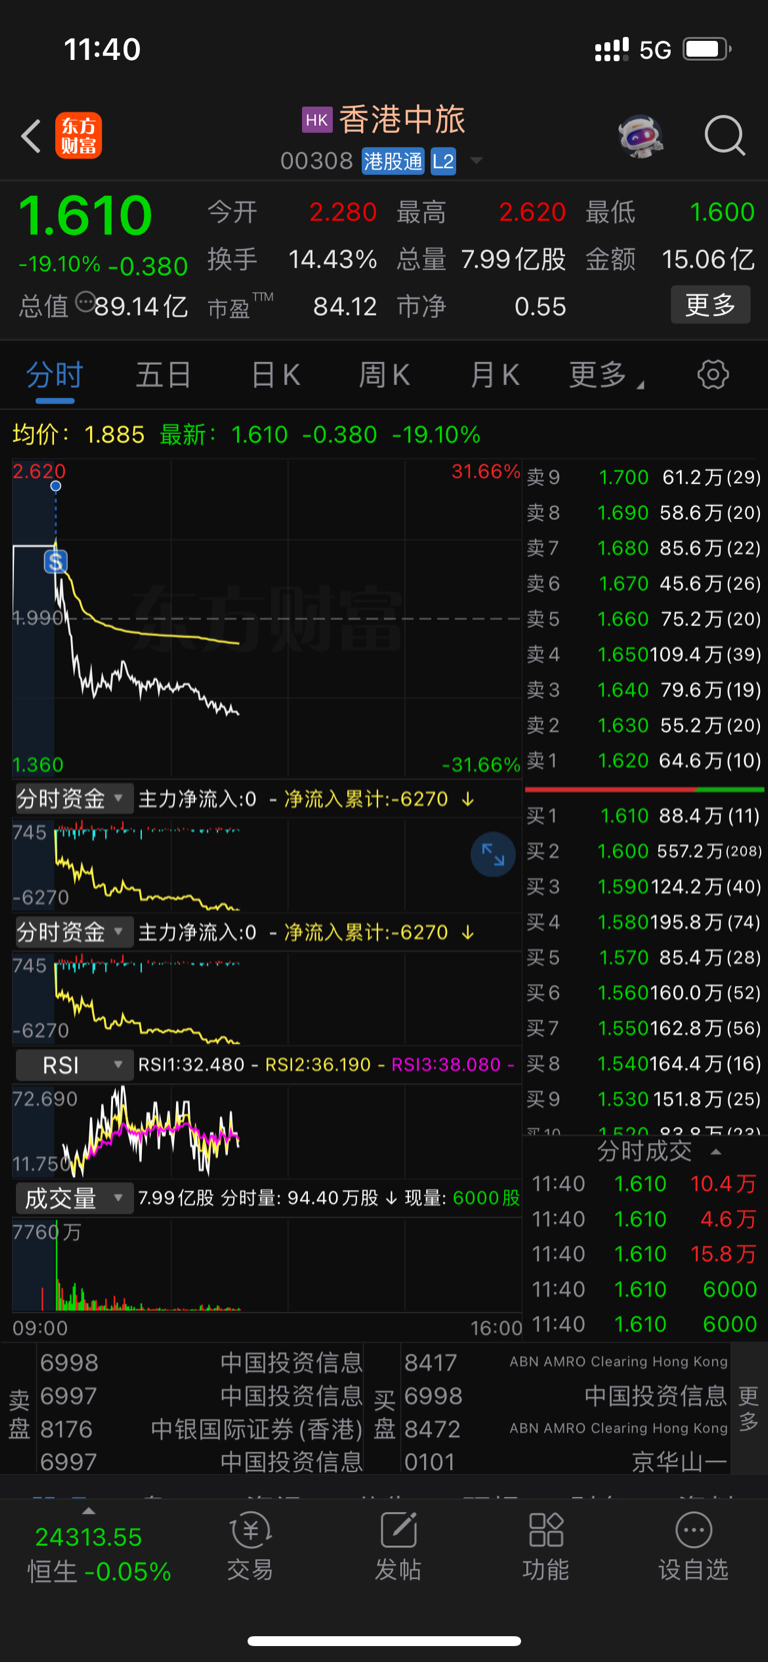The width and height of the screenshot is (768, 1663).
Task: Open the 更多 chart period dropdown
Action: (x=606, y=375)
